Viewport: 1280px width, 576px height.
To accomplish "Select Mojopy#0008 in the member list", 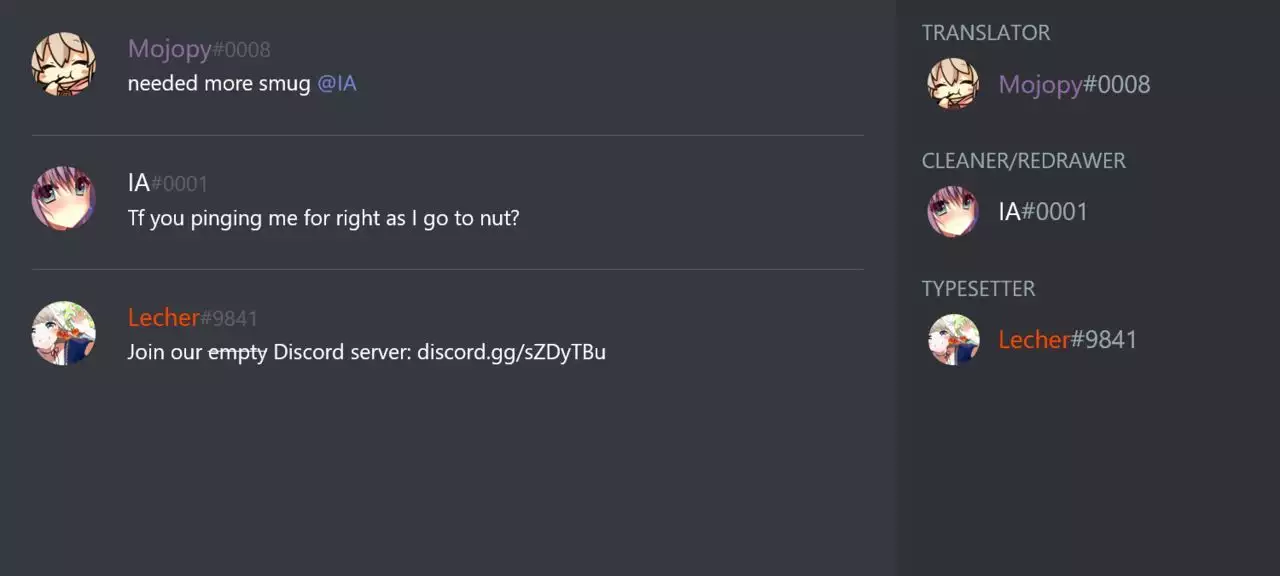I will pyautogui.click(x=1074, y=85).
